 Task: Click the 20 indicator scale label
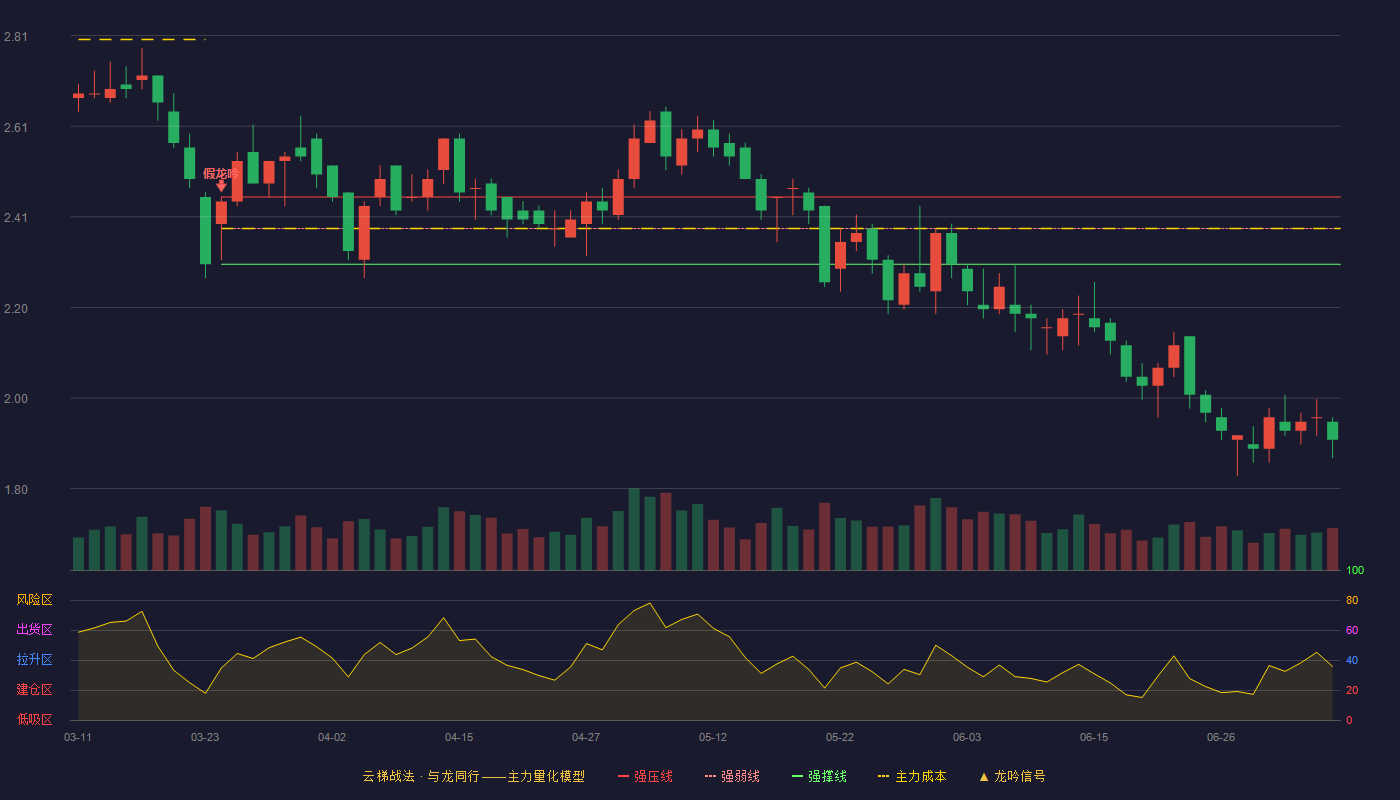1352,690
